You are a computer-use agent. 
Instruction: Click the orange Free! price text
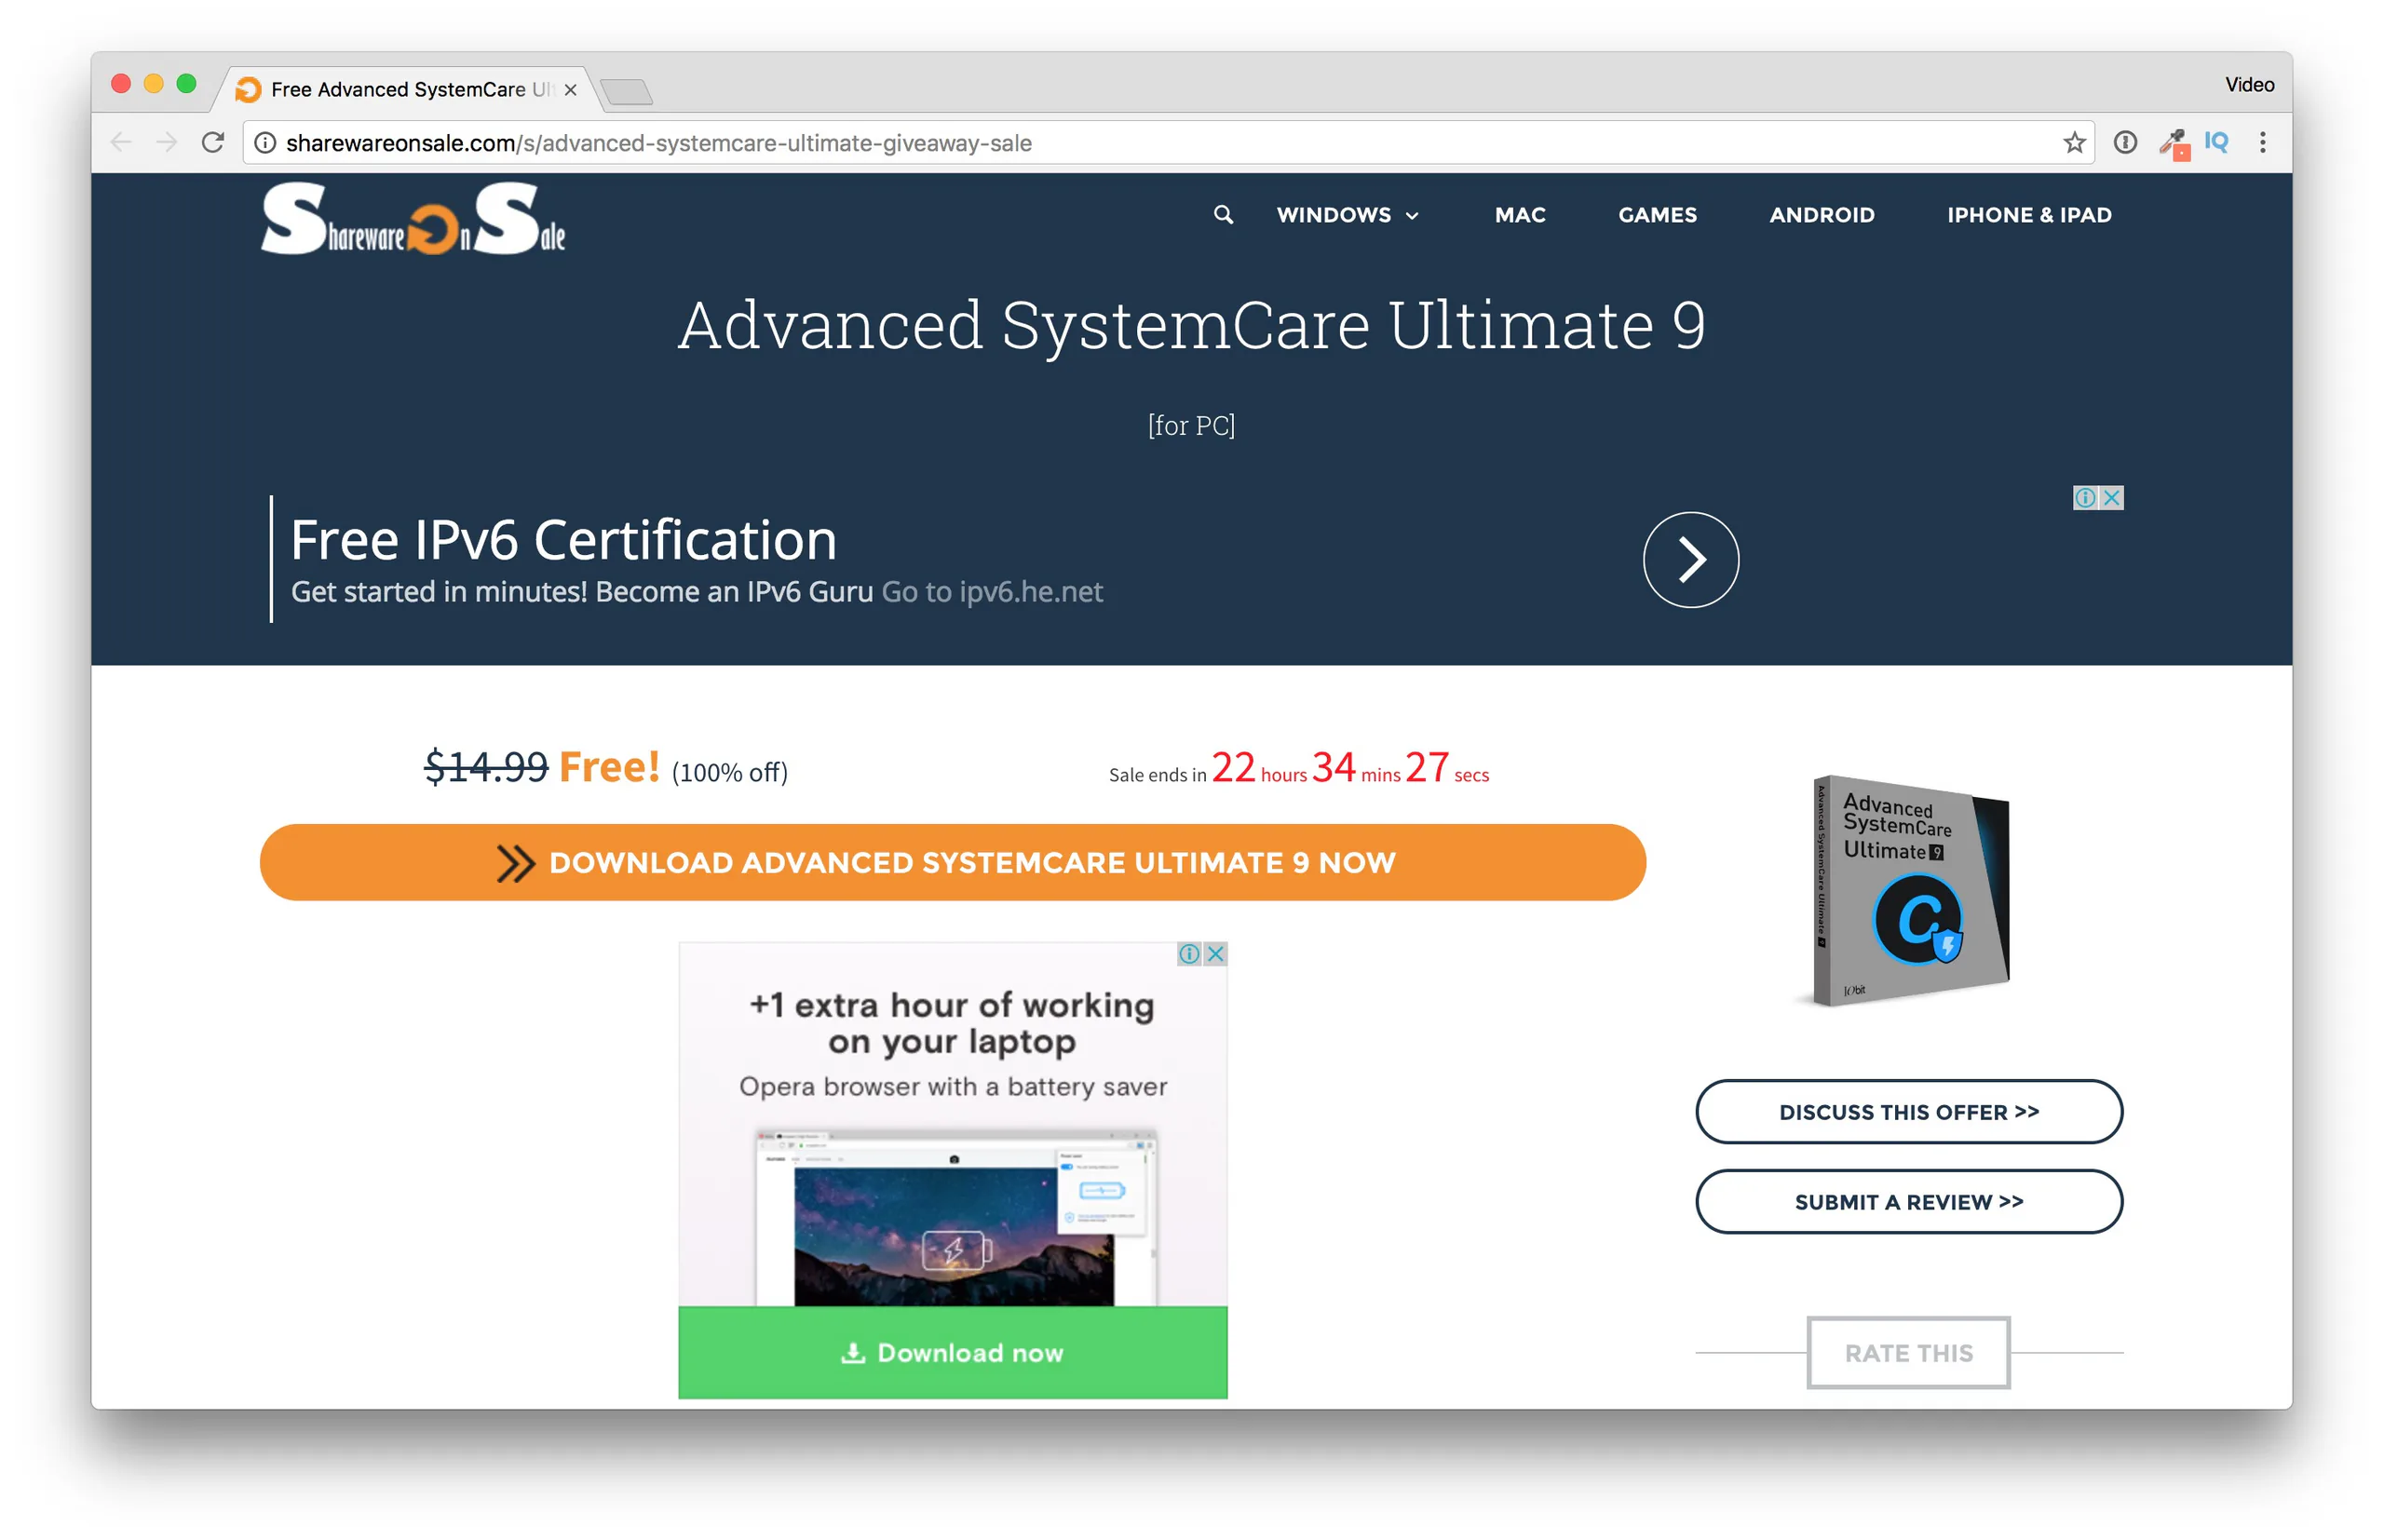pyautogui.click(x=609, y=767)
